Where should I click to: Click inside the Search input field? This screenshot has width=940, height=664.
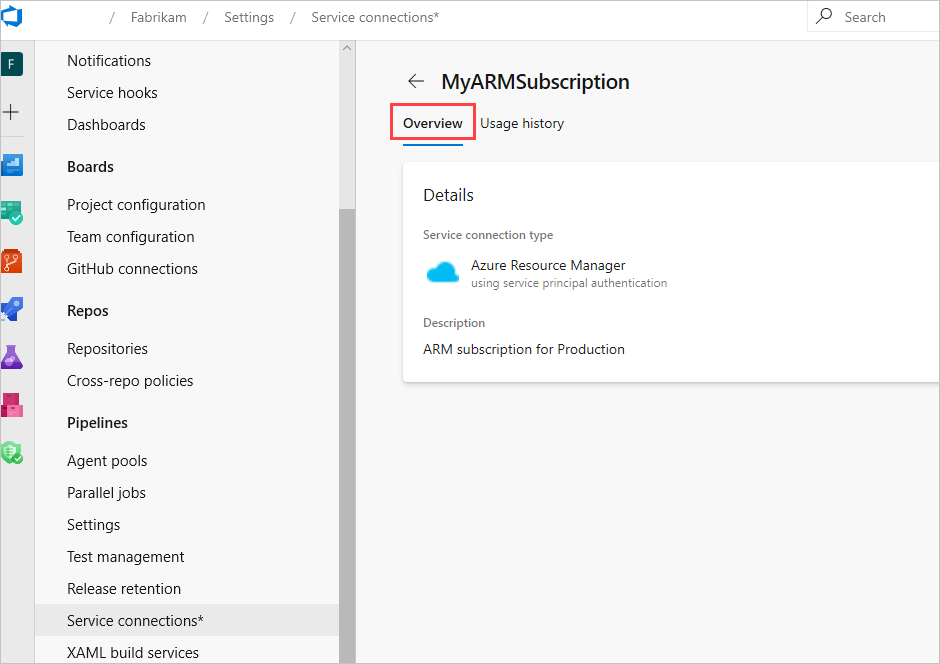coord(880,17)
